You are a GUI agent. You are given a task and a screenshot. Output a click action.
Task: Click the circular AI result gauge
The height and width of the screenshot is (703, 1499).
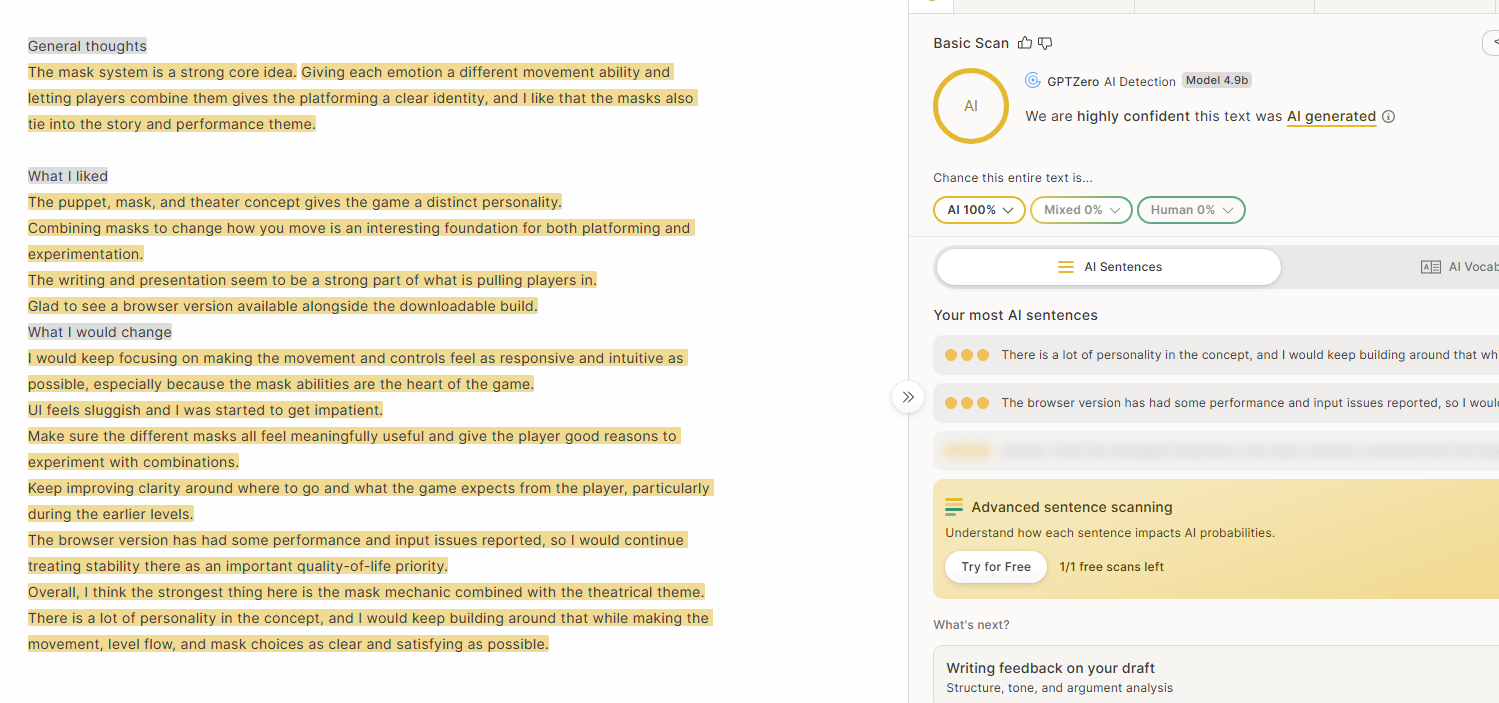pos(970,106)
